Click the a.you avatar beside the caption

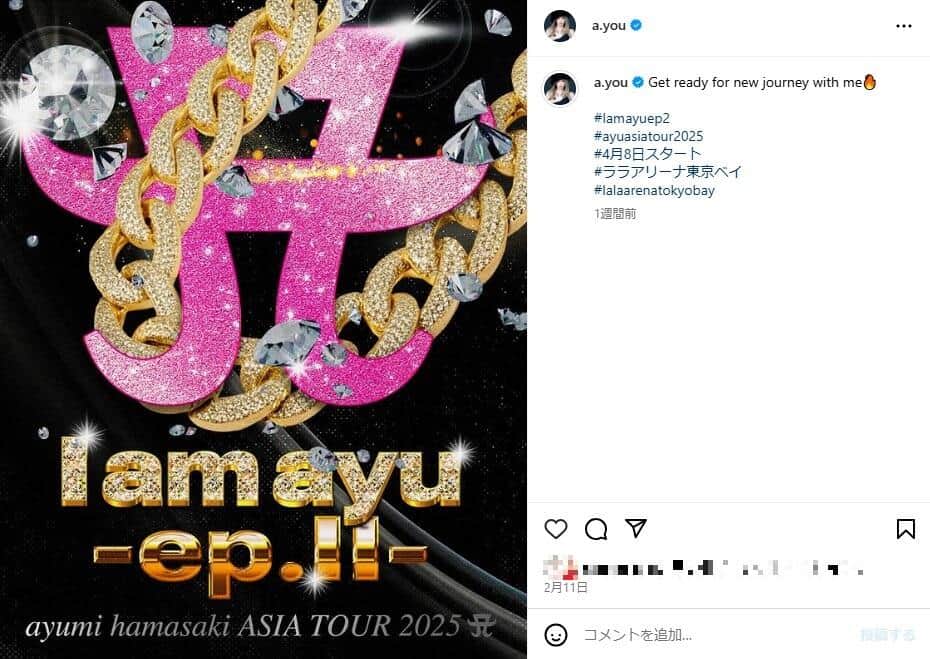(x=560, y=89)
